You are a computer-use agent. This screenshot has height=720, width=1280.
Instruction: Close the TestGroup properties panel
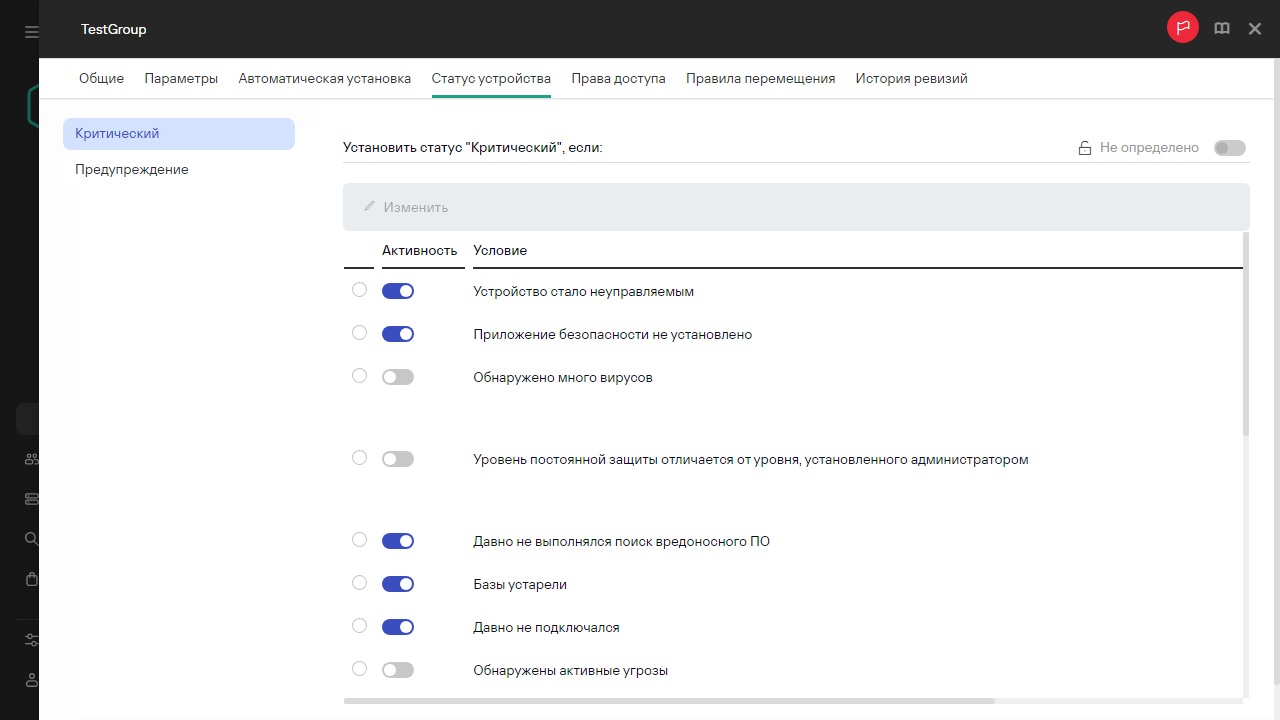pyautogui.click(x=1255, y=29)
